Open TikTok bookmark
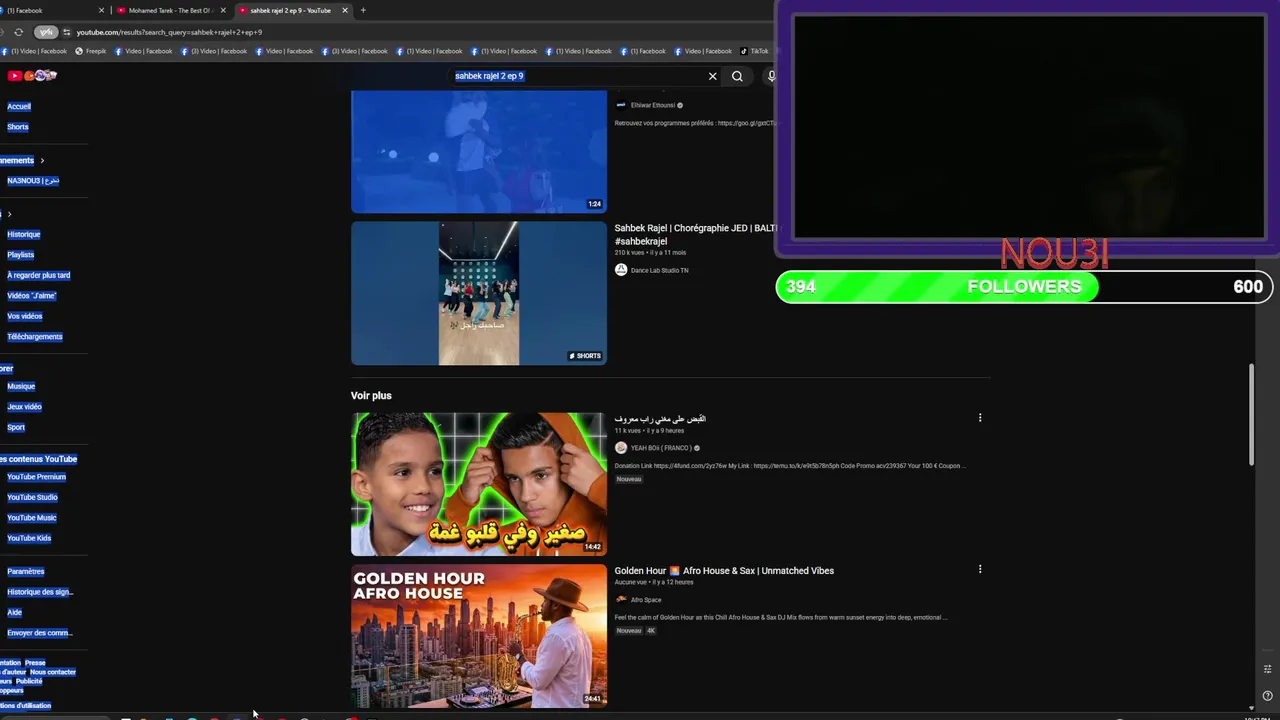 click(x=754, y=51)
